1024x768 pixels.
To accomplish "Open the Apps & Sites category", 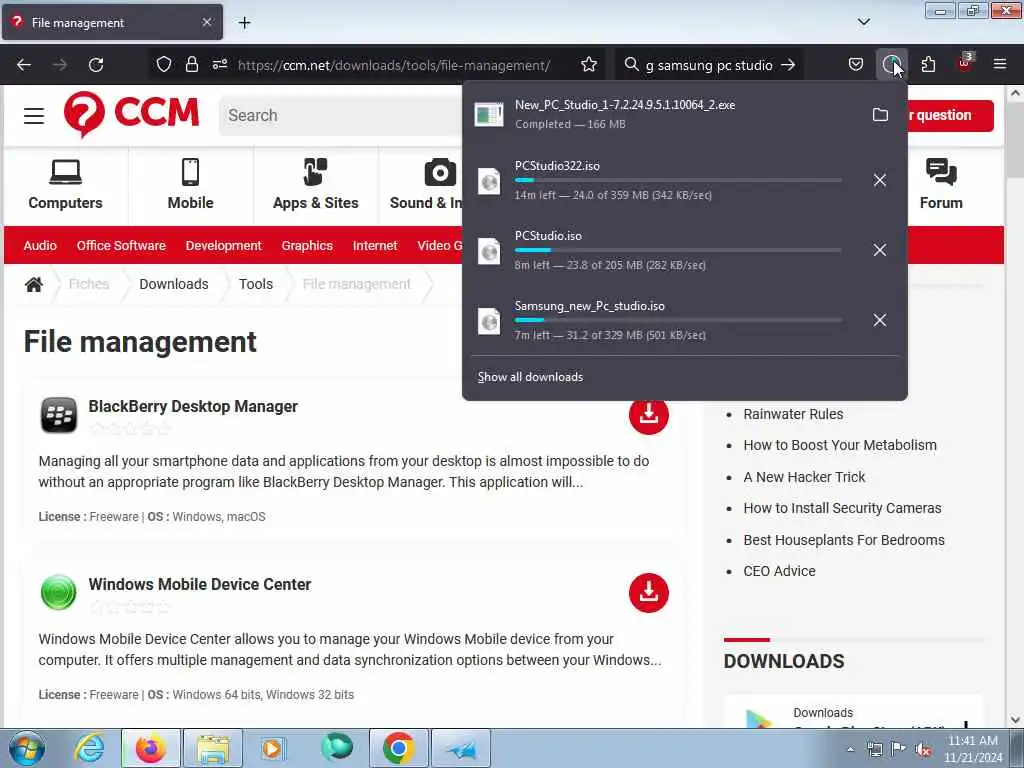I will click(315, 185).
